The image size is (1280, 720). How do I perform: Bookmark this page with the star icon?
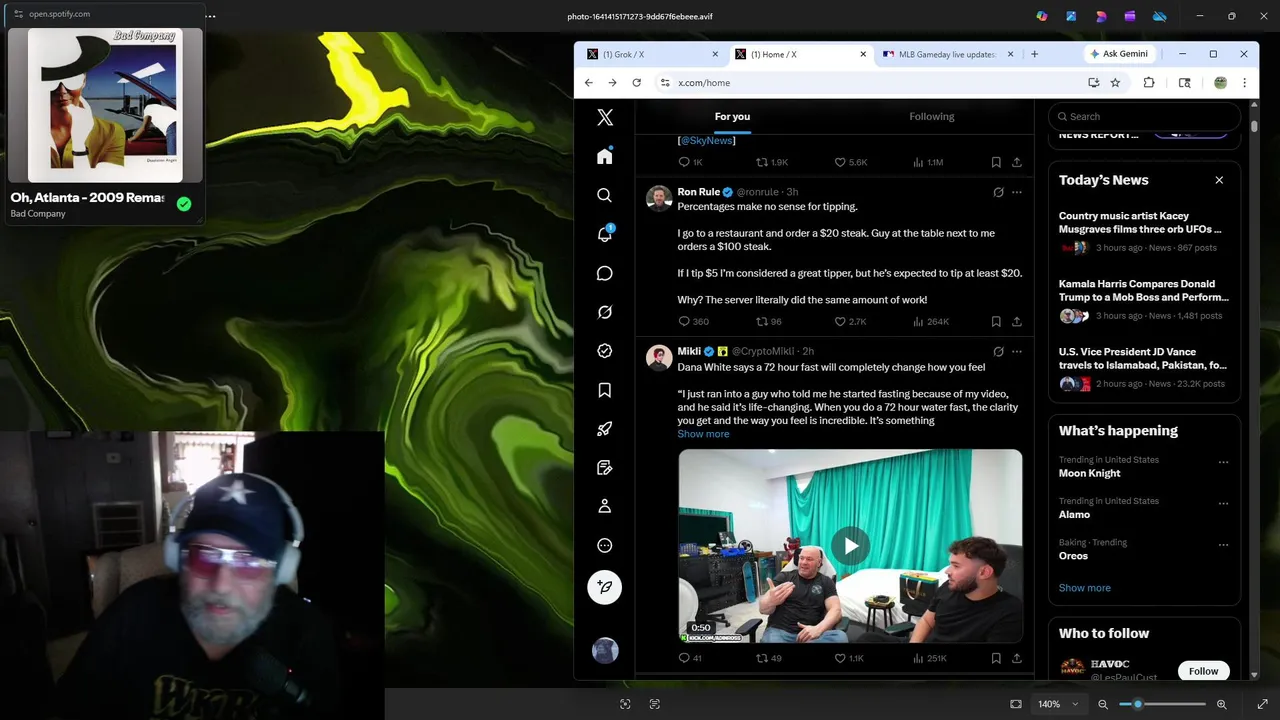pyautogui.click(x=1115, y=83)
